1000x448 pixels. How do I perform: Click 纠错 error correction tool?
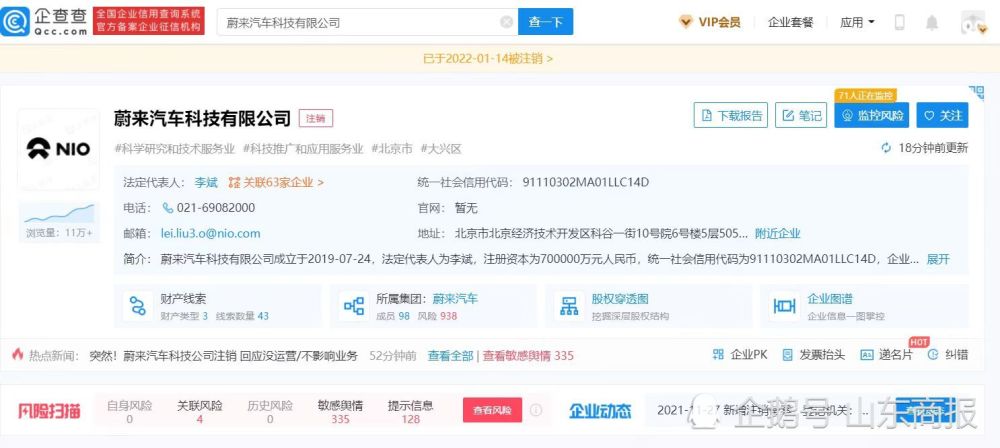948,355
